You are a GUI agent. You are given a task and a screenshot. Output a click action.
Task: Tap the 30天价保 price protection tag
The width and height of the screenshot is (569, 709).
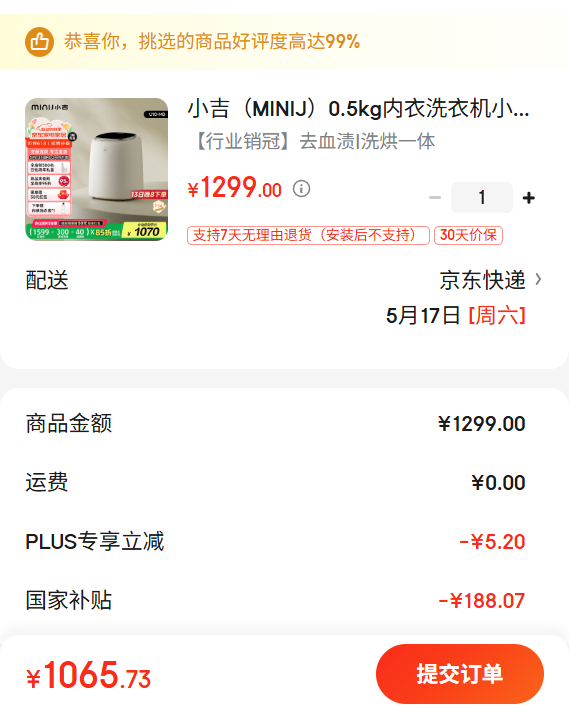tap(468, 235)
